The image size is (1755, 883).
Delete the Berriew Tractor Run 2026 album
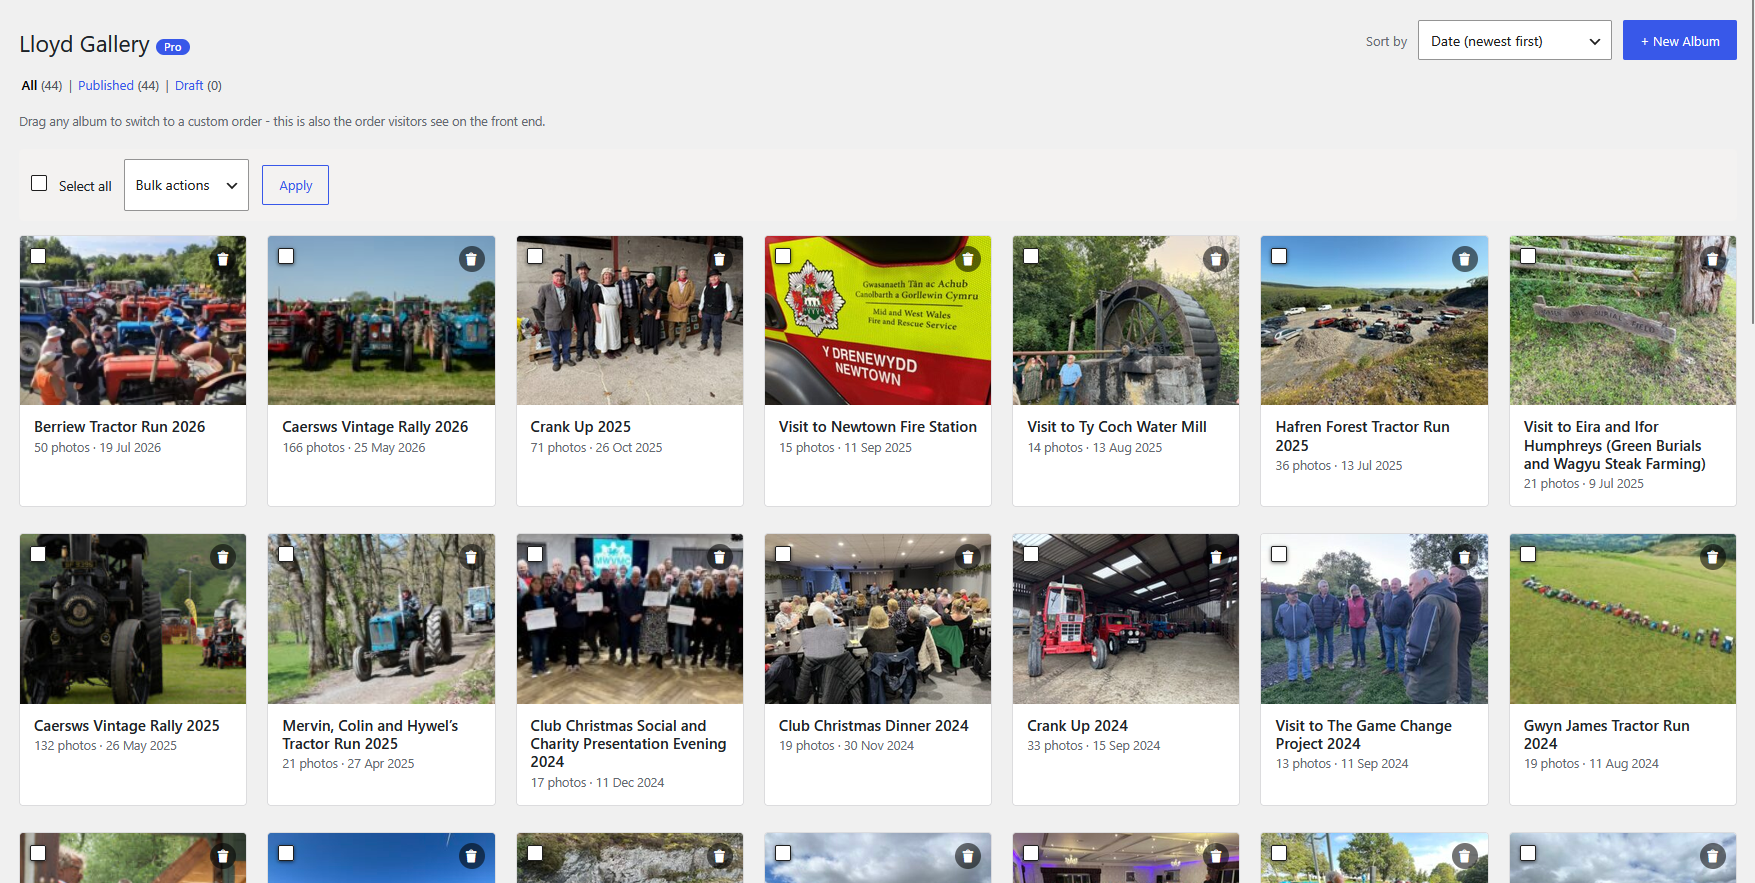223,259
